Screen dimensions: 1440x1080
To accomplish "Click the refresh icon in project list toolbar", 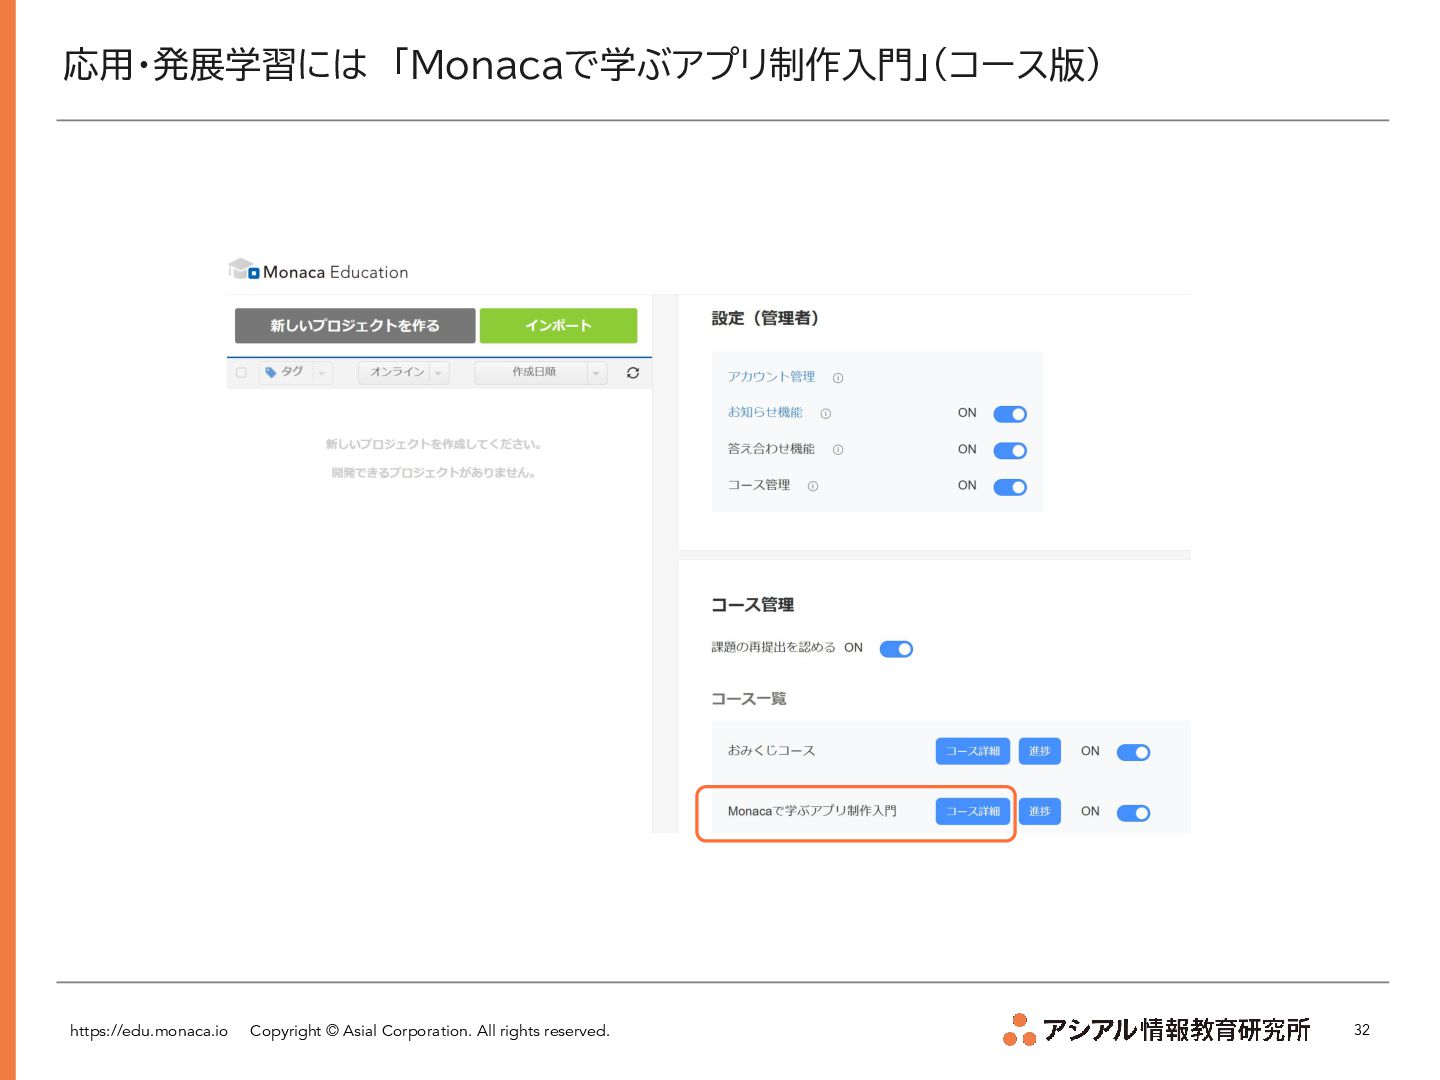I will point(633,373).
